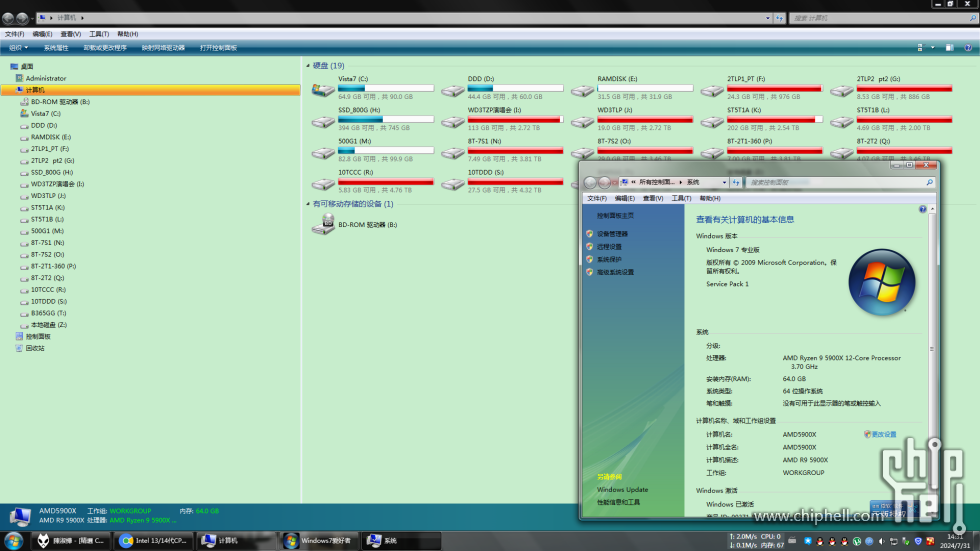Open System protection link in System window
This screenshot has height=551, width=980.
point(609,259)
